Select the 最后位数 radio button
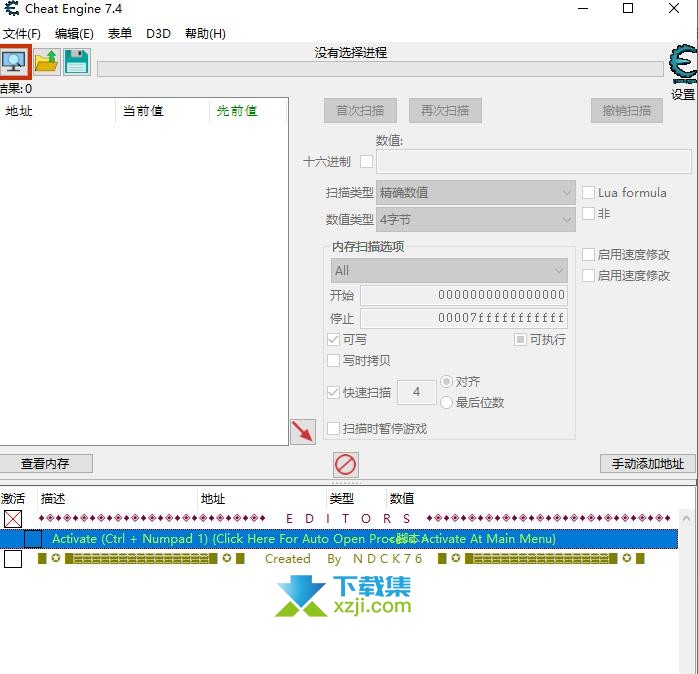The width and height of the screenshot is (698, 674). point(446,402)
